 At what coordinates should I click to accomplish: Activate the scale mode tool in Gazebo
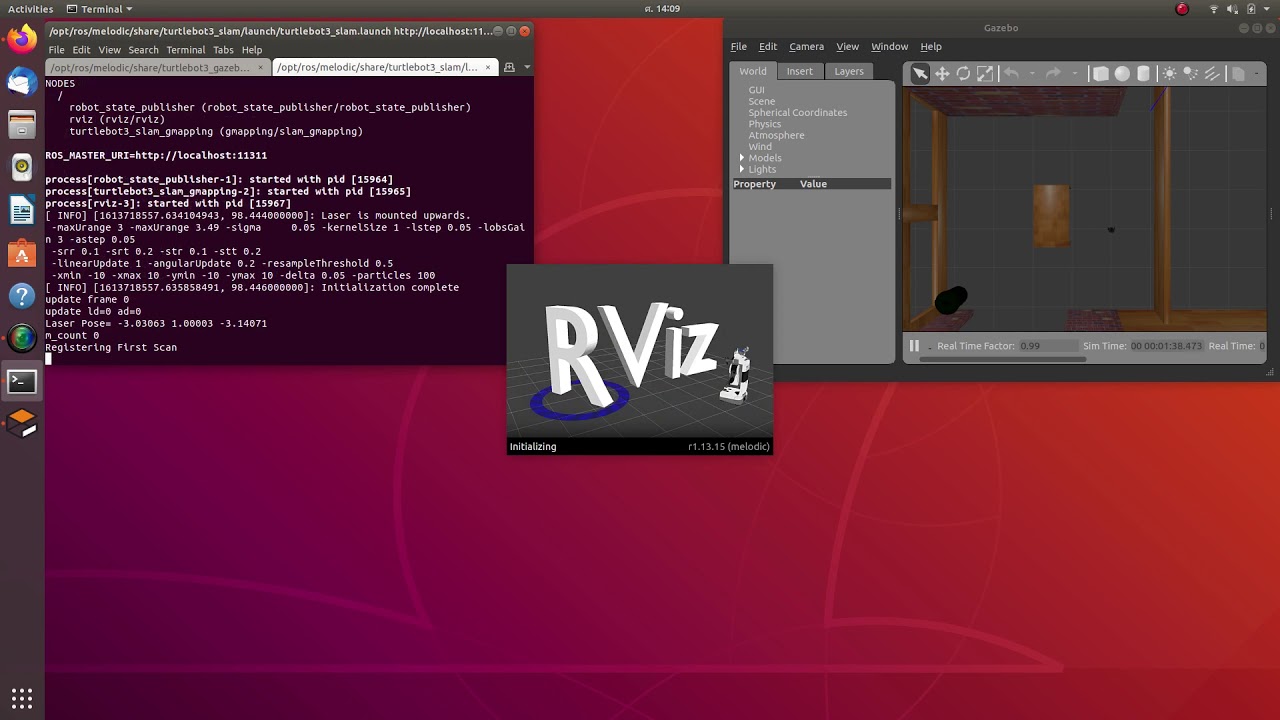pyautogui.click(x=985, y=73)
